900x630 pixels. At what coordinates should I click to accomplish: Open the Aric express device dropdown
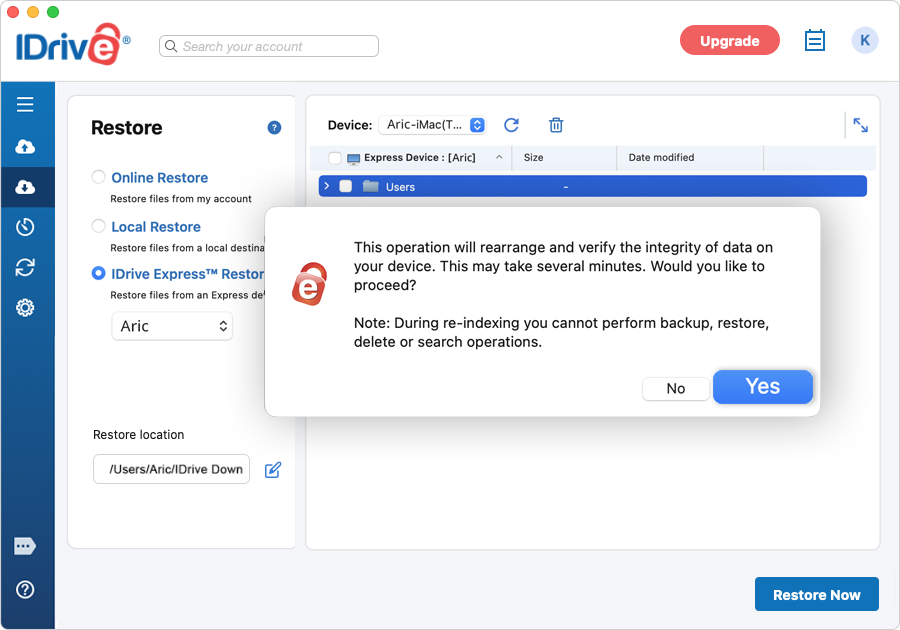coord(172,326)
